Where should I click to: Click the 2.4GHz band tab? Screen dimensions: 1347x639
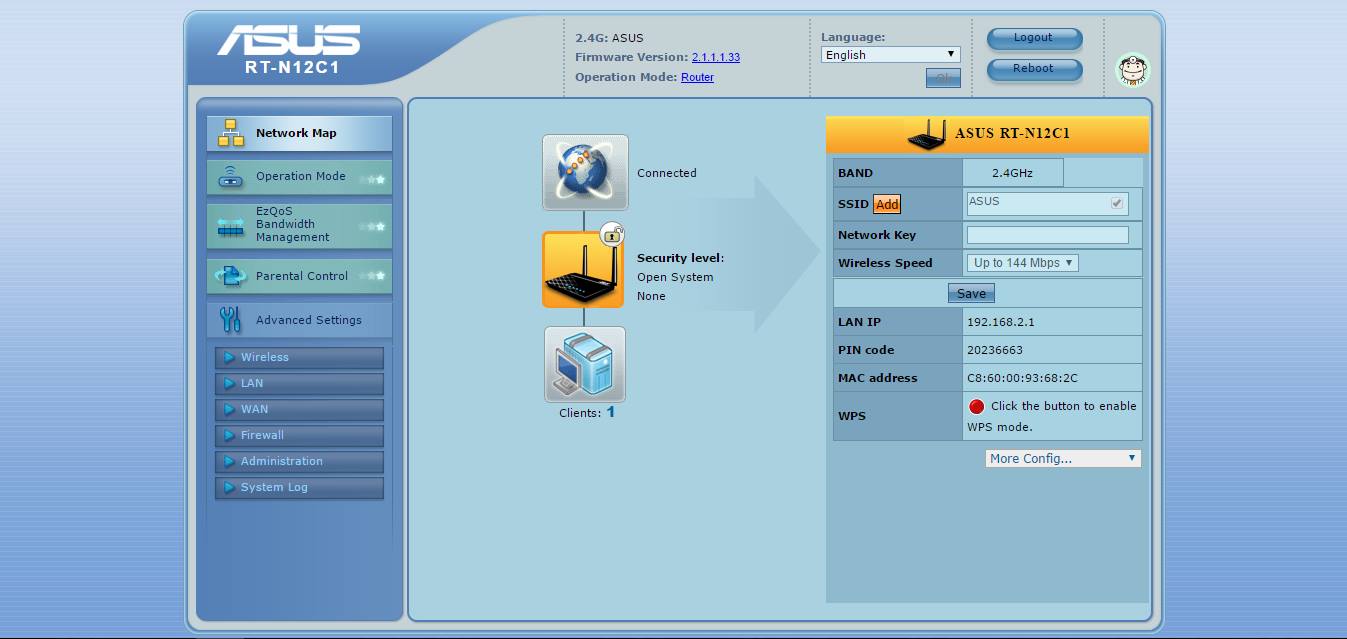(x=1012, y=173)
